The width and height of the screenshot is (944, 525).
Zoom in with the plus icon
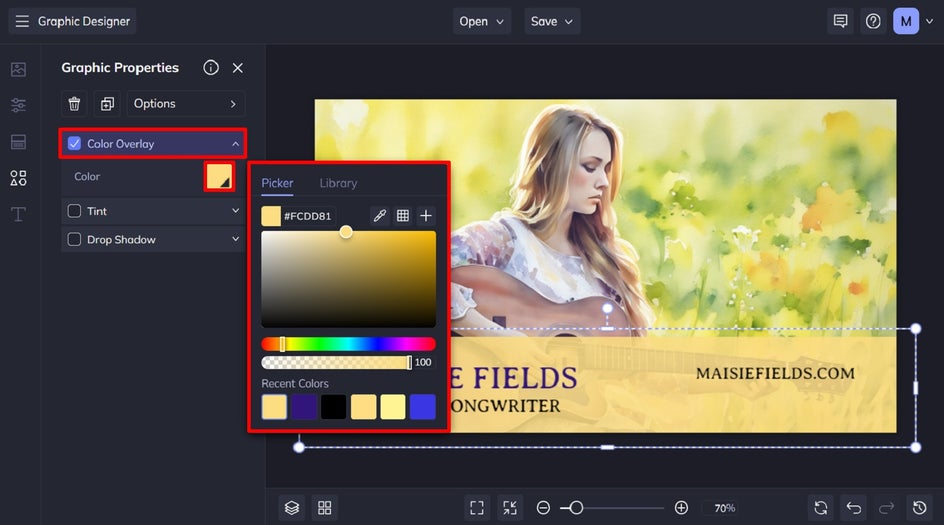click(x=681, y=508)
